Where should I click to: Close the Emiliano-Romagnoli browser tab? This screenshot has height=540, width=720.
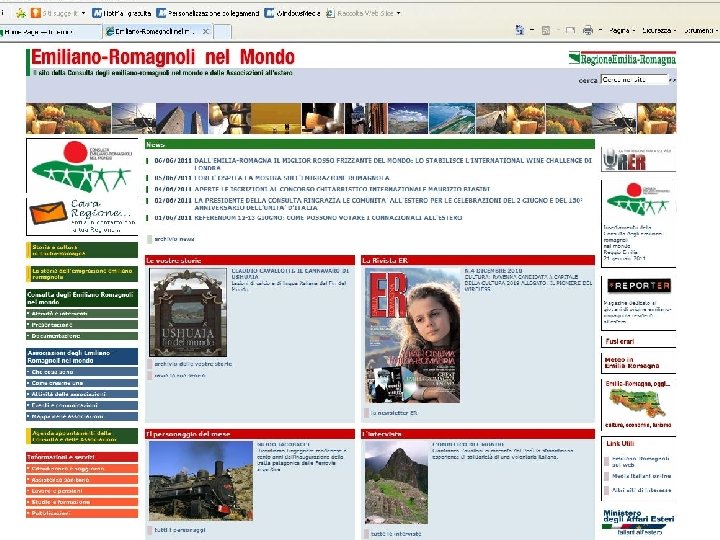[206, 32]
